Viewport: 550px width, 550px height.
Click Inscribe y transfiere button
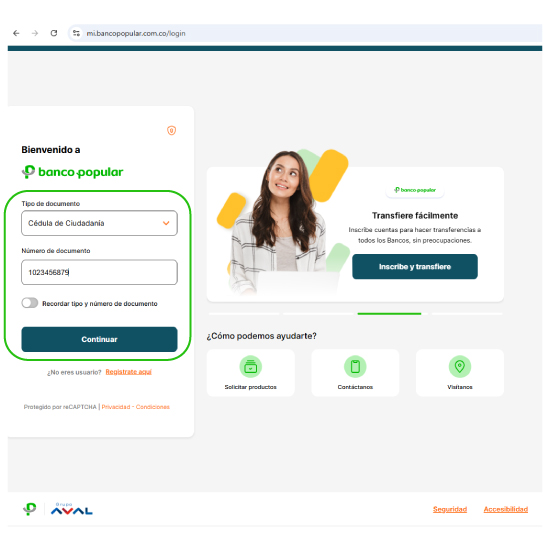point(415,267)
